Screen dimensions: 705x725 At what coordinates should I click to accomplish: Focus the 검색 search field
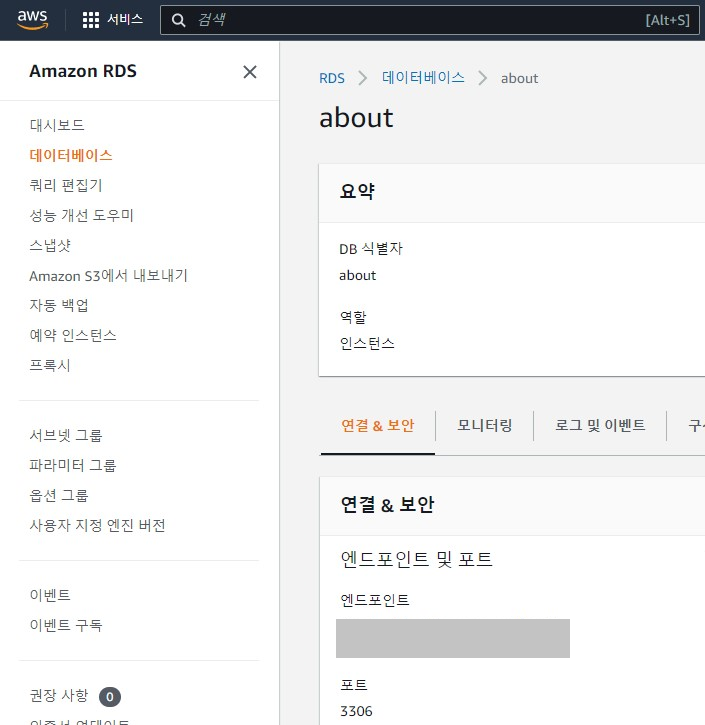click(430, 20)
